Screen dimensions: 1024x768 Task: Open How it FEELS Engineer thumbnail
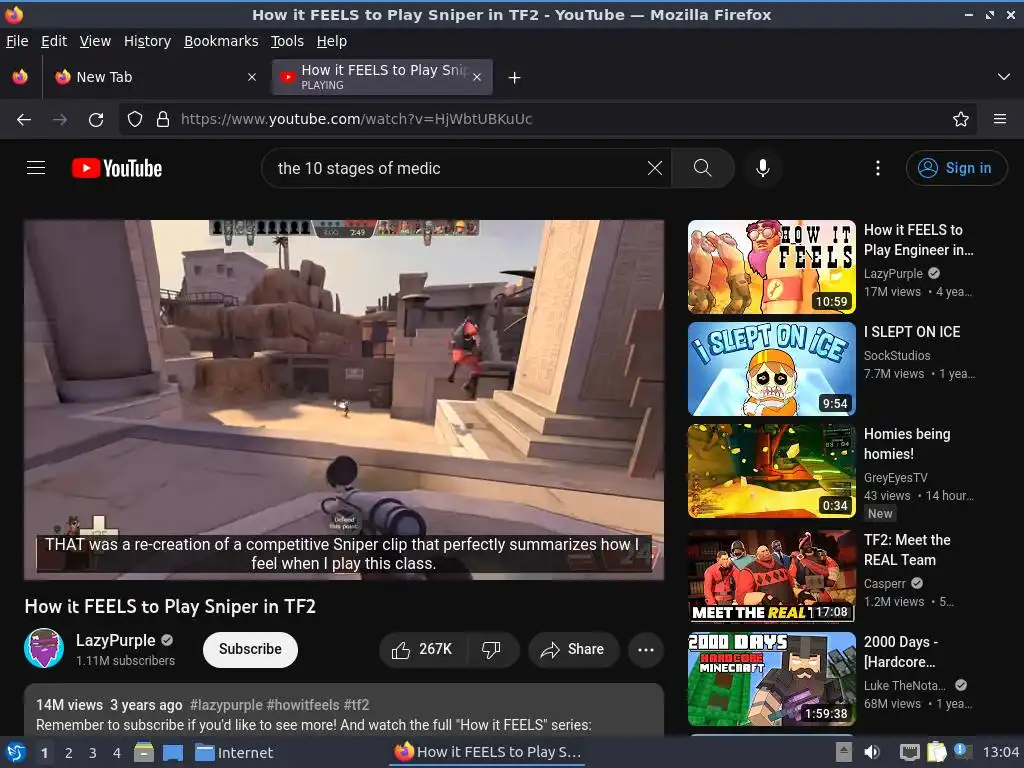pos(771,266)
